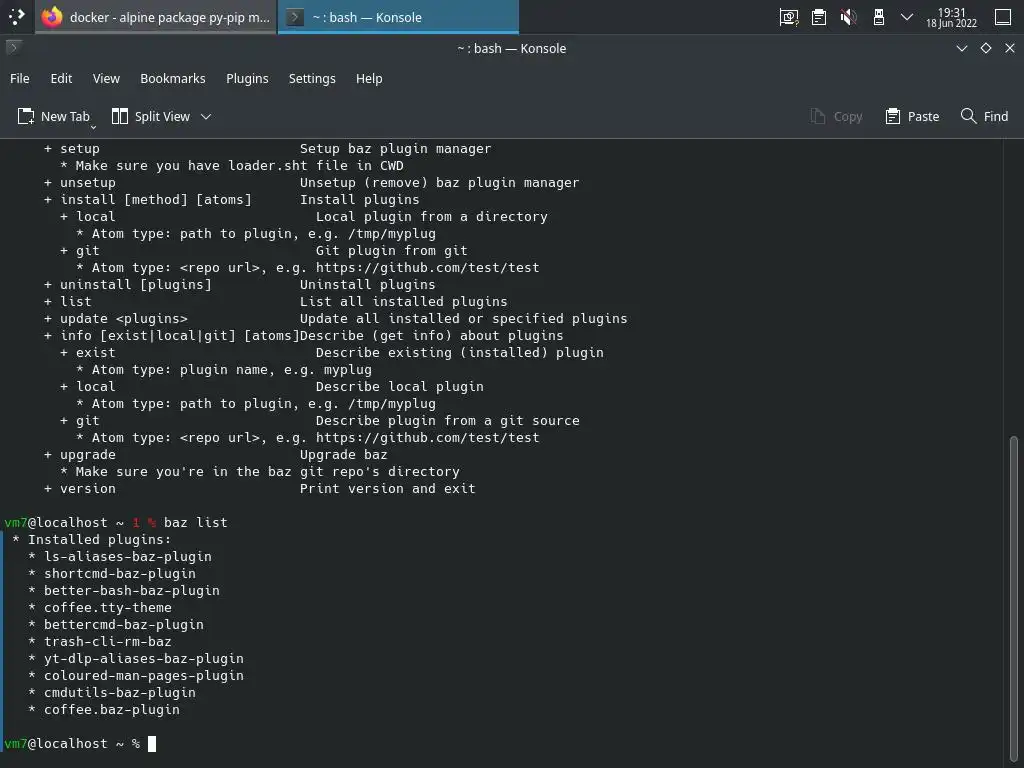The height and width of the screenshot is (768, 1024).
Task: Open the clipboard tray icon
Action: 818,17
